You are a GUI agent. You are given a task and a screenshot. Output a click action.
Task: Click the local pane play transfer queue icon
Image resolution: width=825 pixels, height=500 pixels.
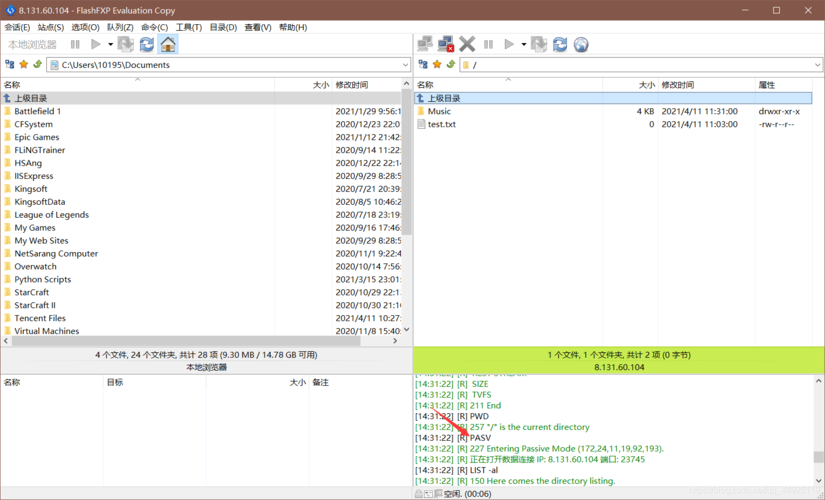pyautogui.click(x=96, y=45)
